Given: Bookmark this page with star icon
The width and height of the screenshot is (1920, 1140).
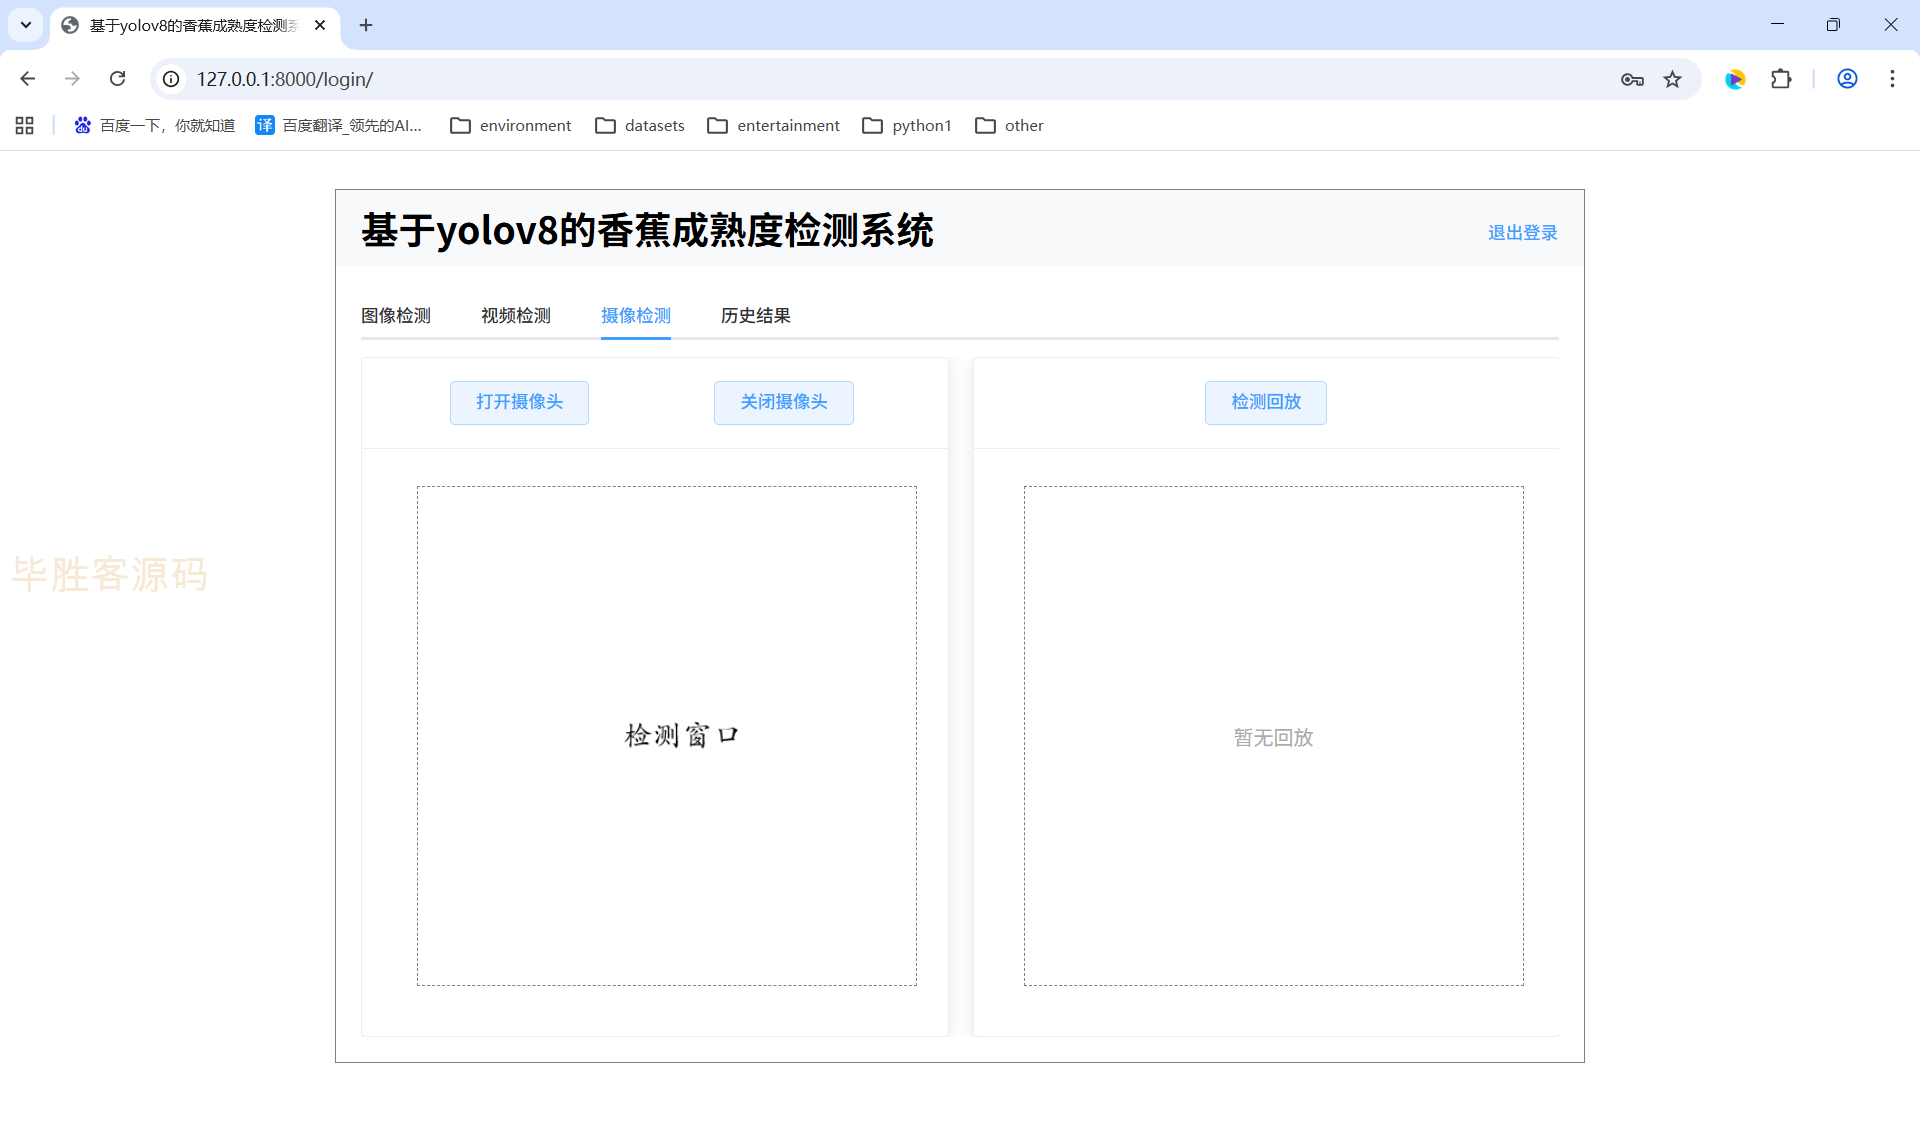Looking at the screenshot, I should 1672,79.
